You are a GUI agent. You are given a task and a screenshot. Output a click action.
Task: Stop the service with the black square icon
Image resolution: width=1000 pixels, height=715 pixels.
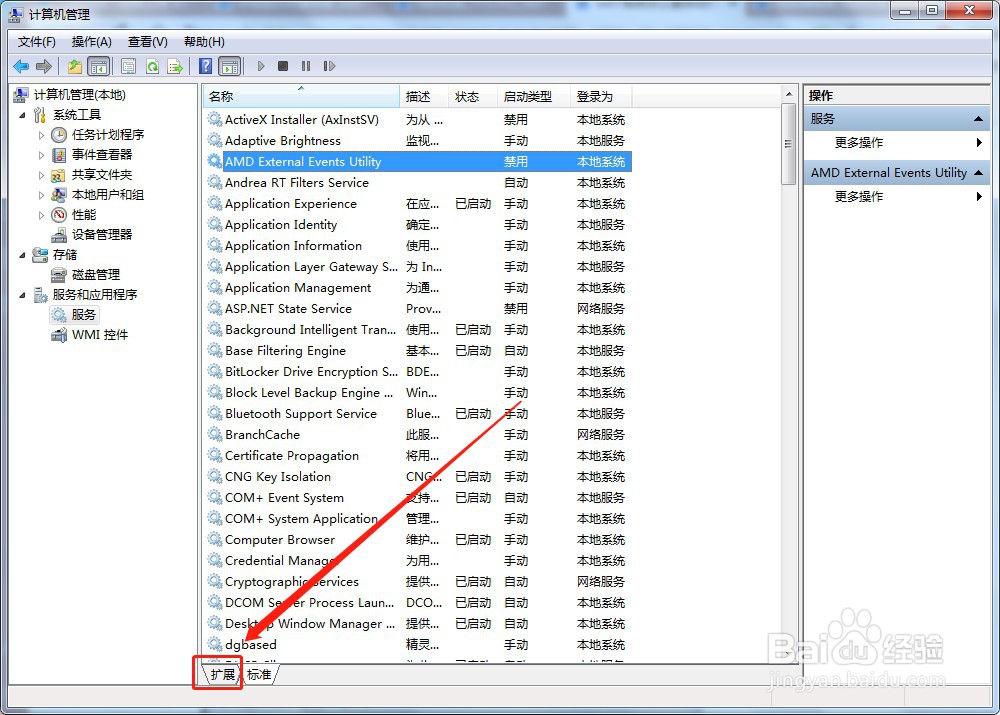click(283, 66)
